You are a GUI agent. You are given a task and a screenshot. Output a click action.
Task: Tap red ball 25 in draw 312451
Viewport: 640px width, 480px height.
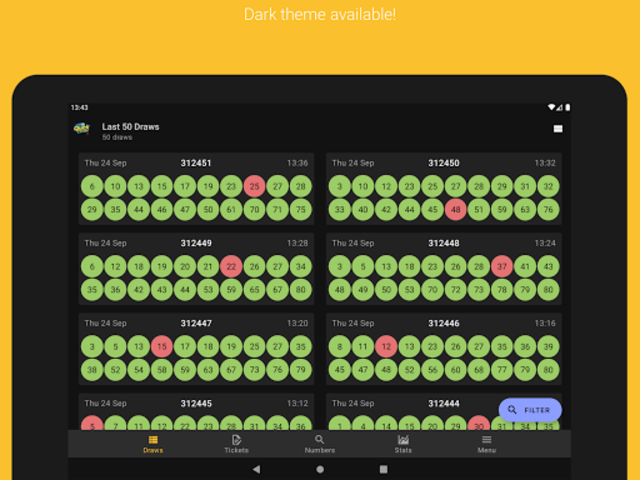click(x=254, y=186)
